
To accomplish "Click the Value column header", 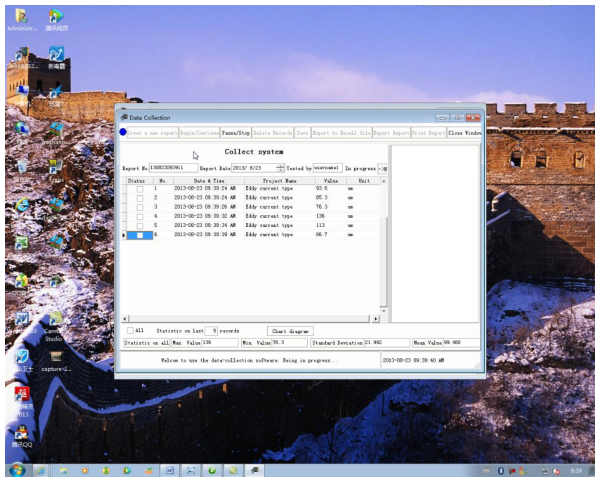I will pyautogui.click(x=331, y=180).
